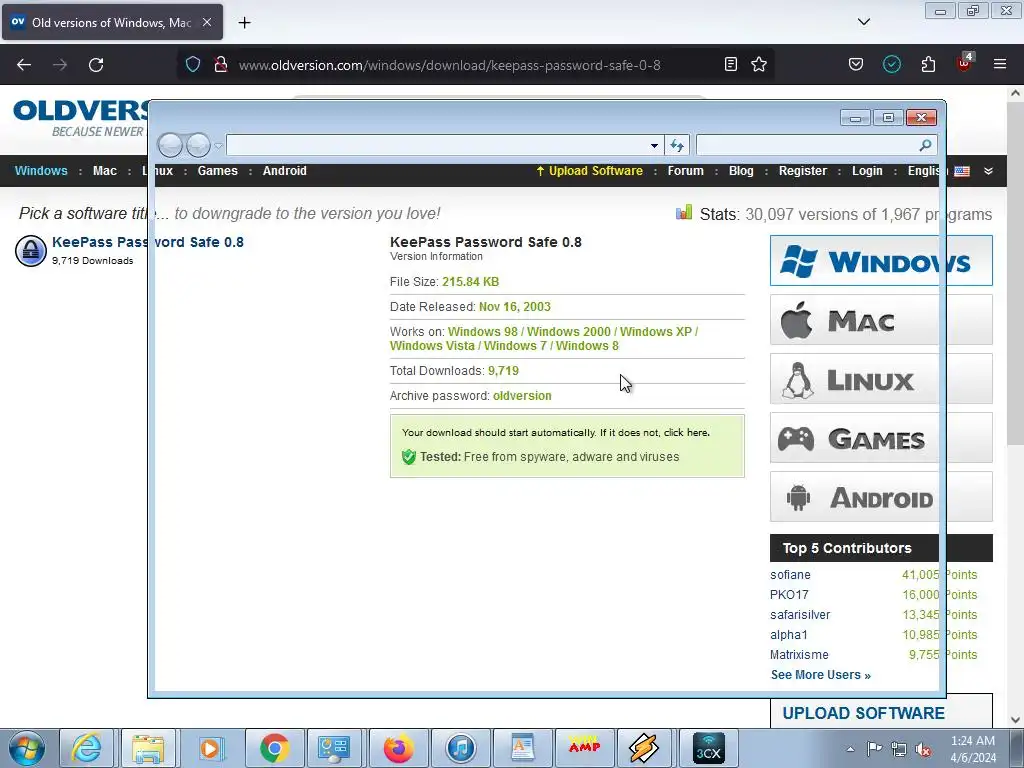The width and height of the screenshot is (1024, 768).
Task: Open contributor alpha1 profile link
Action: click(788, 635)
